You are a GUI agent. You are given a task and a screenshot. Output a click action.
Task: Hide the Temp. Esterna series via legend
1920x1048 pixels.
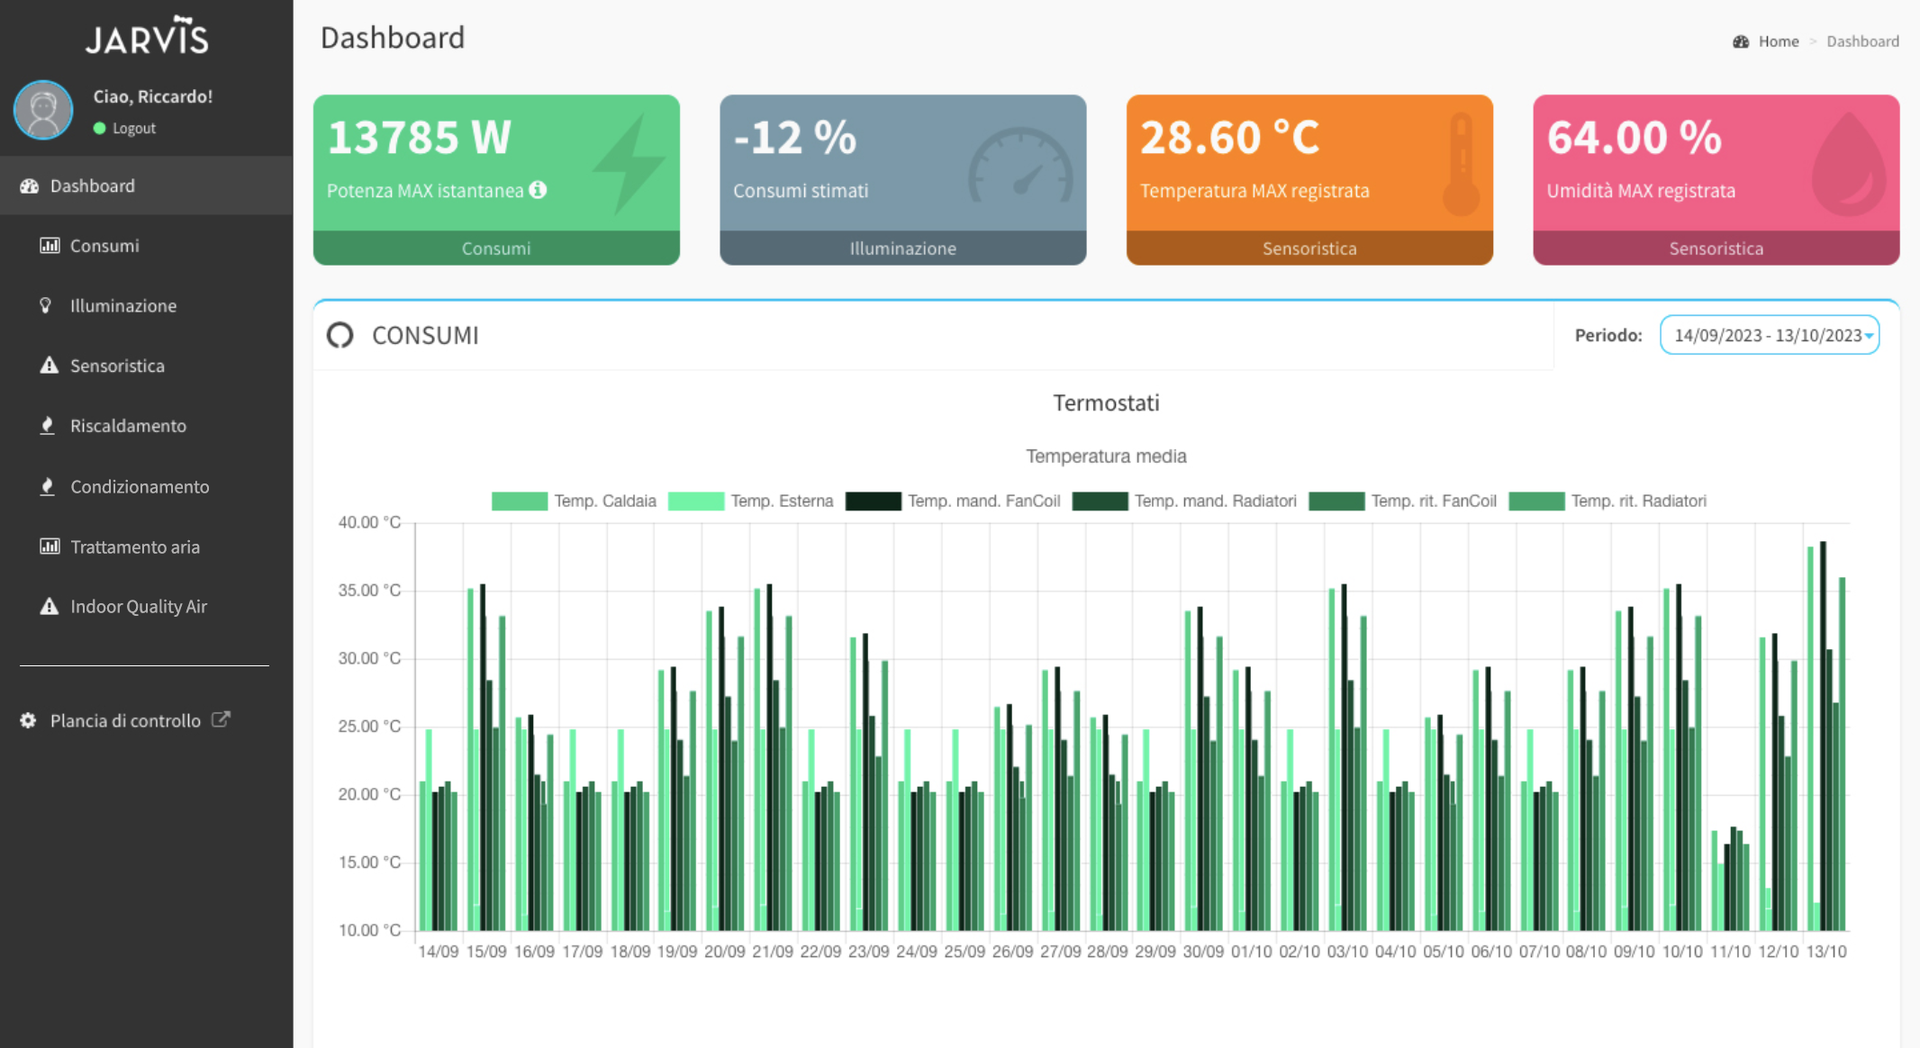[750, 501]
